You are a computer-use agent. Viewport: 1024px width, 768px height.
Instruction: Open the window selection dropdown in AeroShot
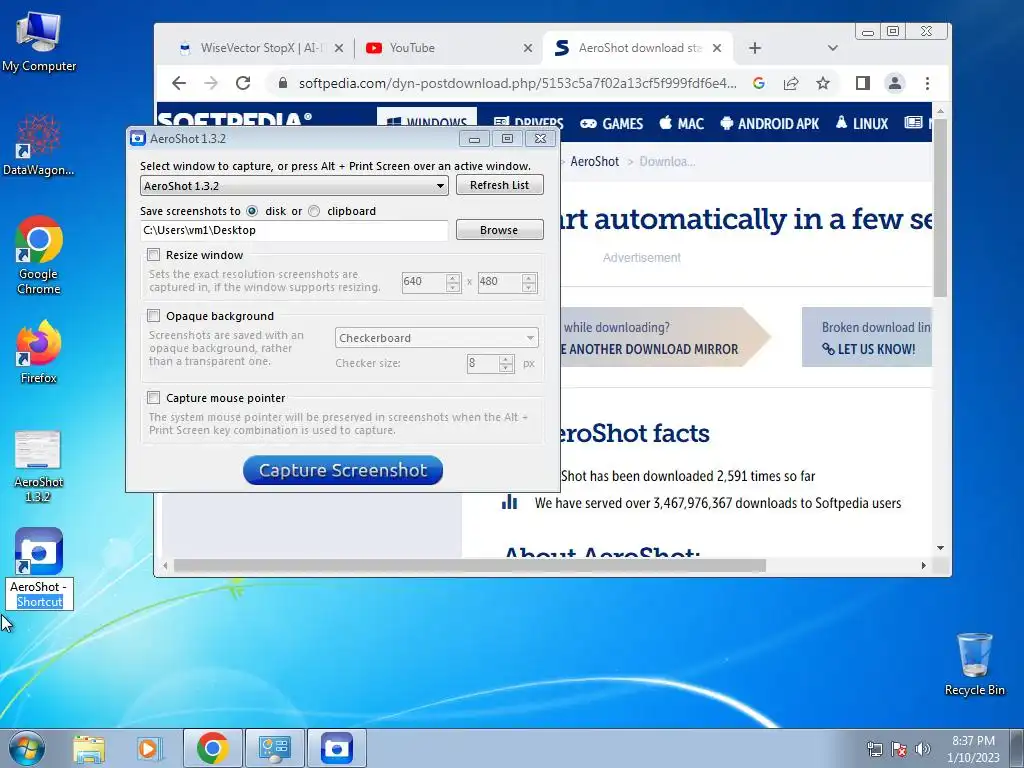point(294,185)
